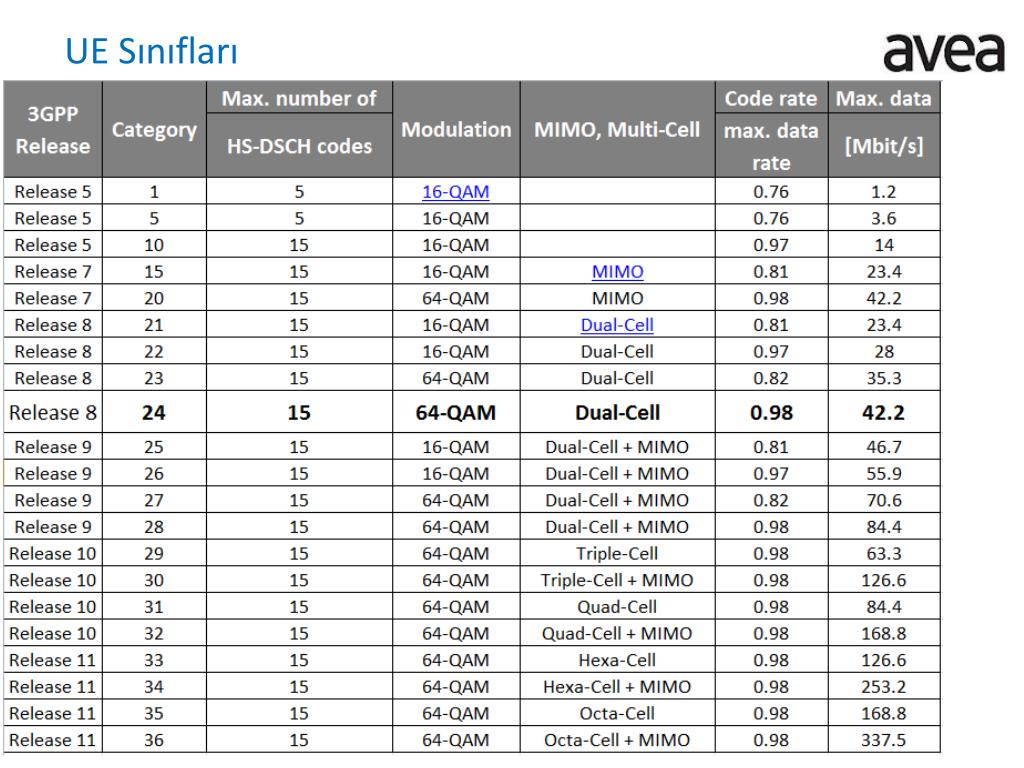Open the underlined Dual-Cell link in Category 21 row
The width and height of the screenshot is (1024, 768).
(617, 325)
